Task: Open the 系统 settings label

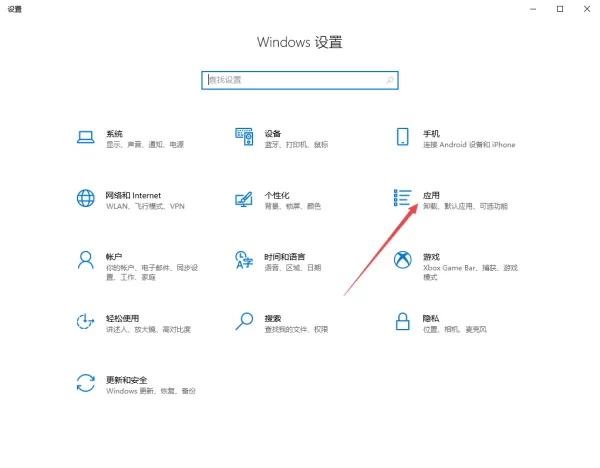Action: 114,134
